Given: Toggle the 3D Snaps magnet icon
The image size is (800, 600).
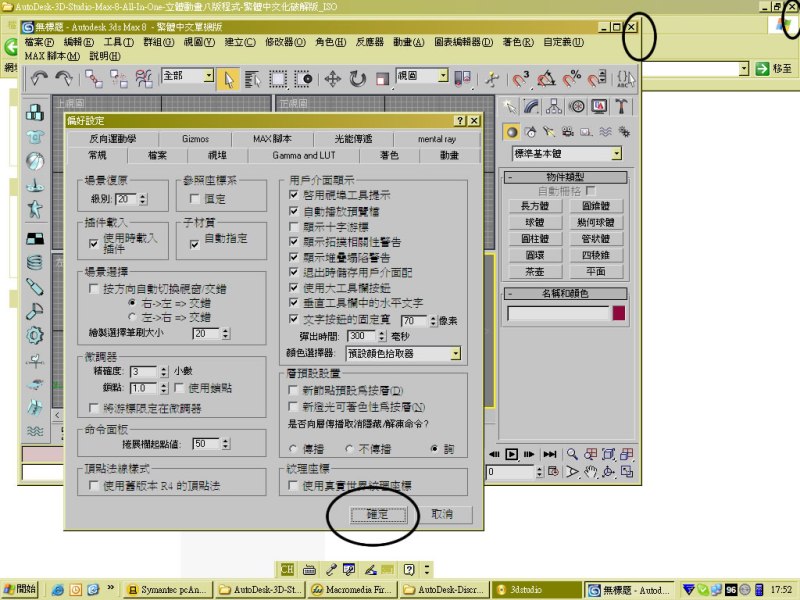Looking at the screenshot, I should pos(520,80).
